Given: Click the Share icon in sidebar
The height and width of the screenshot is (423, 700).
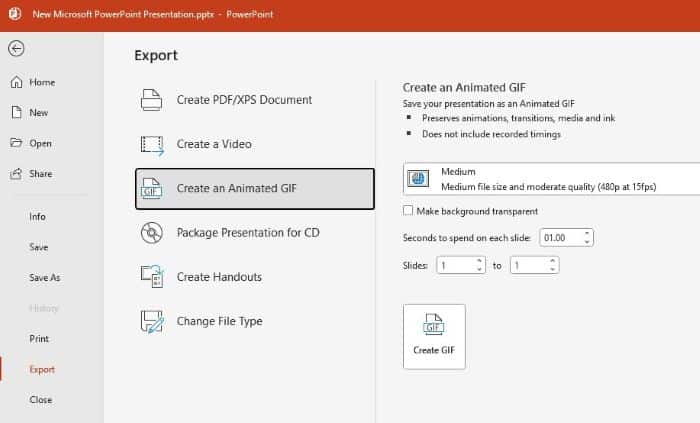Looking at the screenshot, I should click(x=16, y=174).
